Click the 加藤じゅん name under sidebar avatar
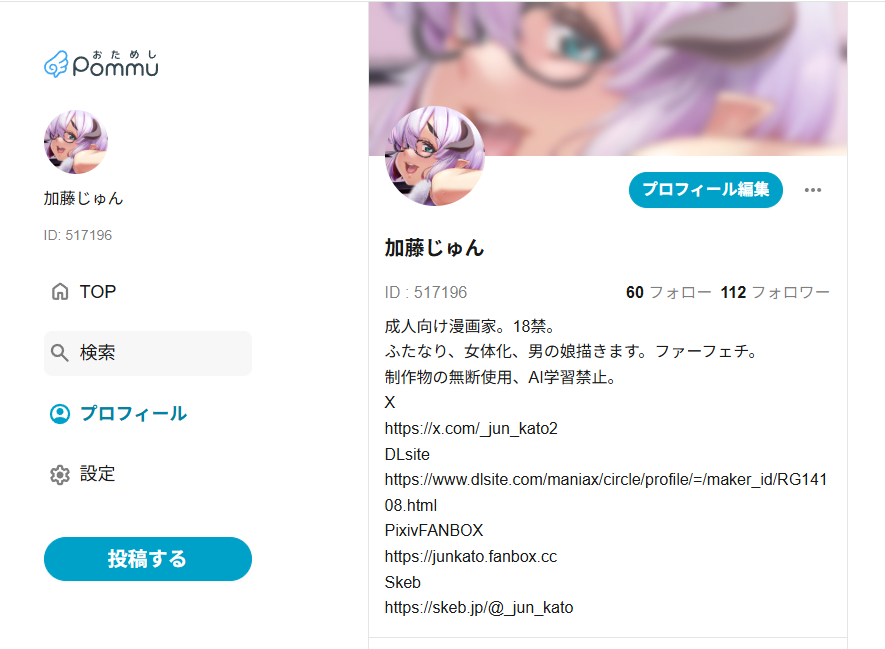Viewport: 885px width, 649px height. (84, 199)
